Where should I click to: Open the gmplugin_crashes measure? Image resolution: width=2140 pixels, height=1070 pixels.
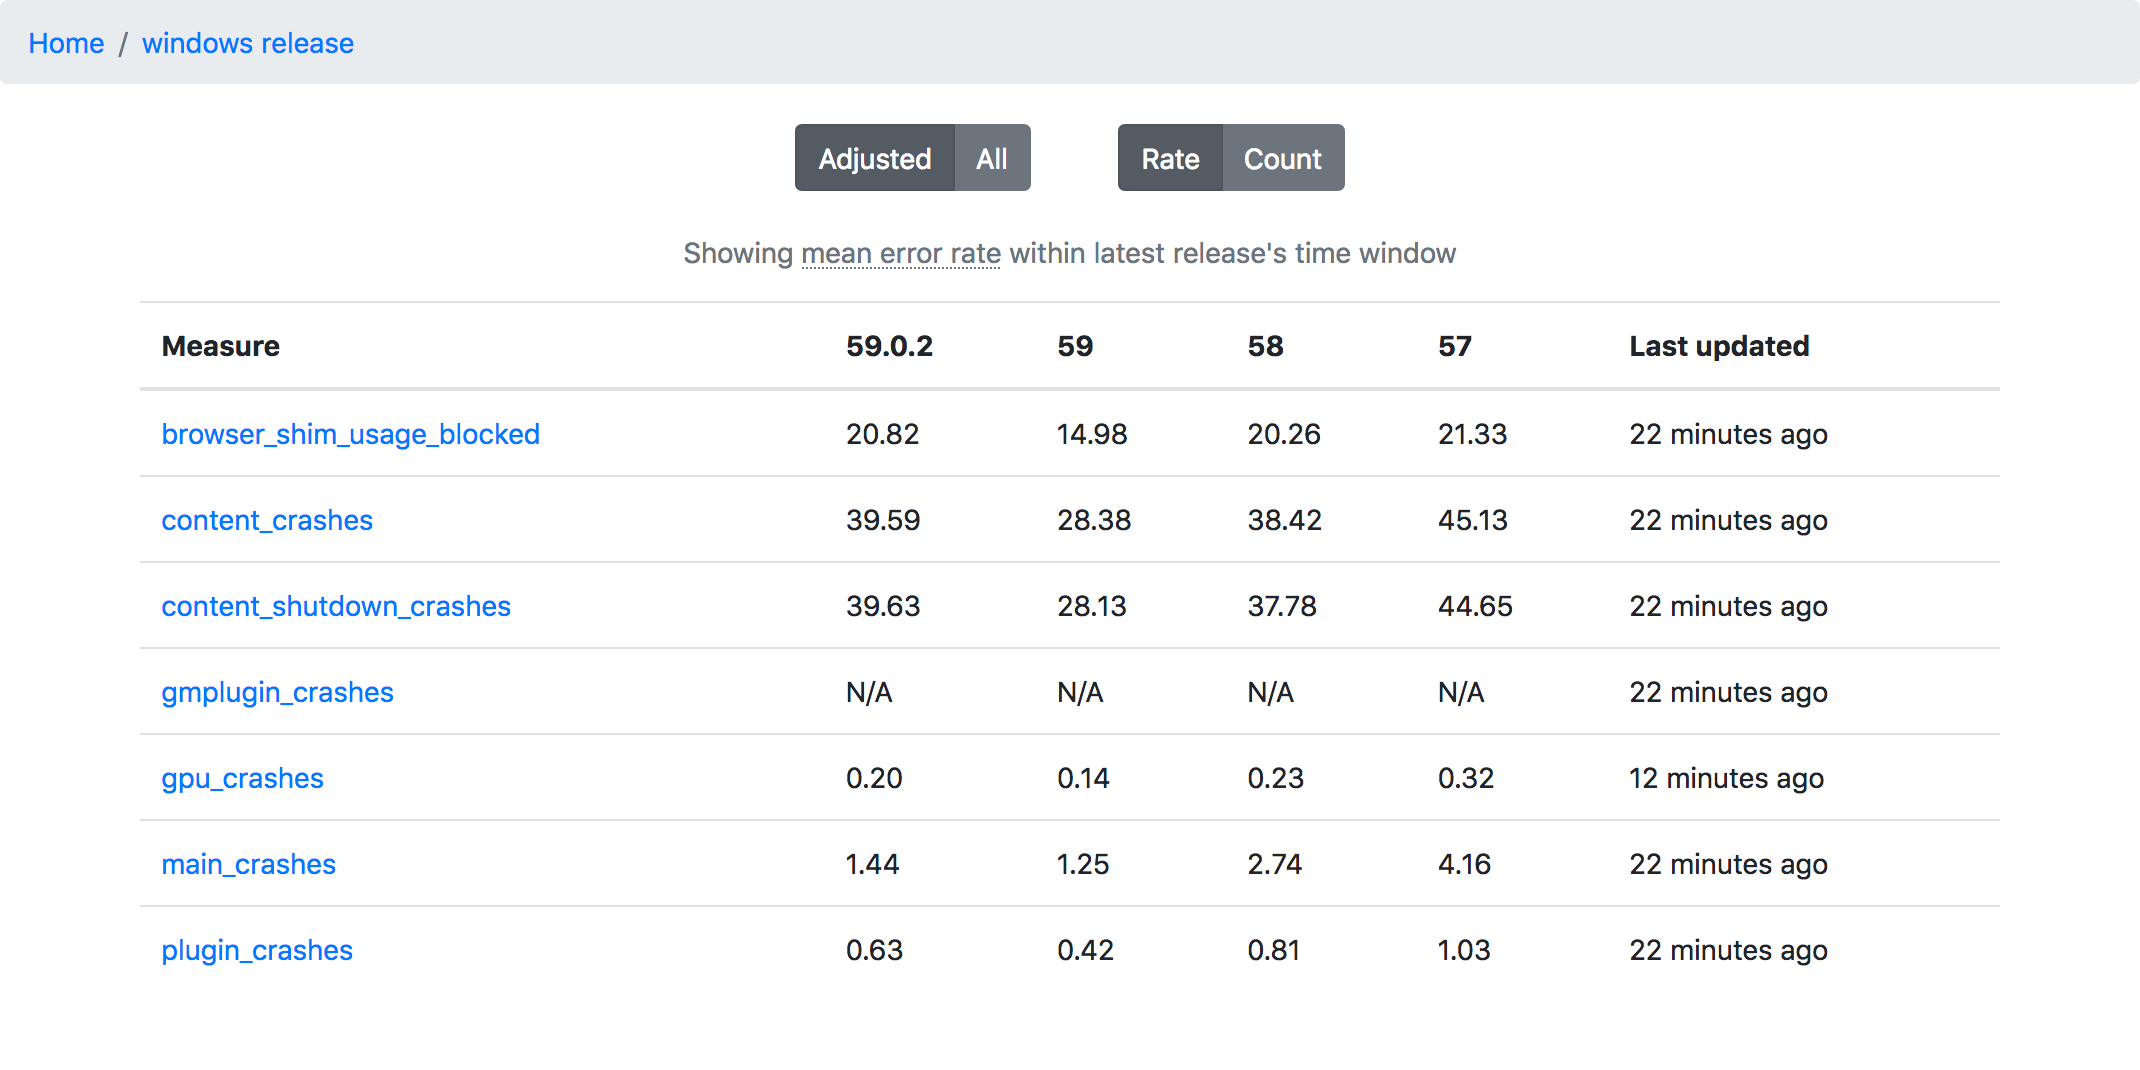[x=277, y=692]
